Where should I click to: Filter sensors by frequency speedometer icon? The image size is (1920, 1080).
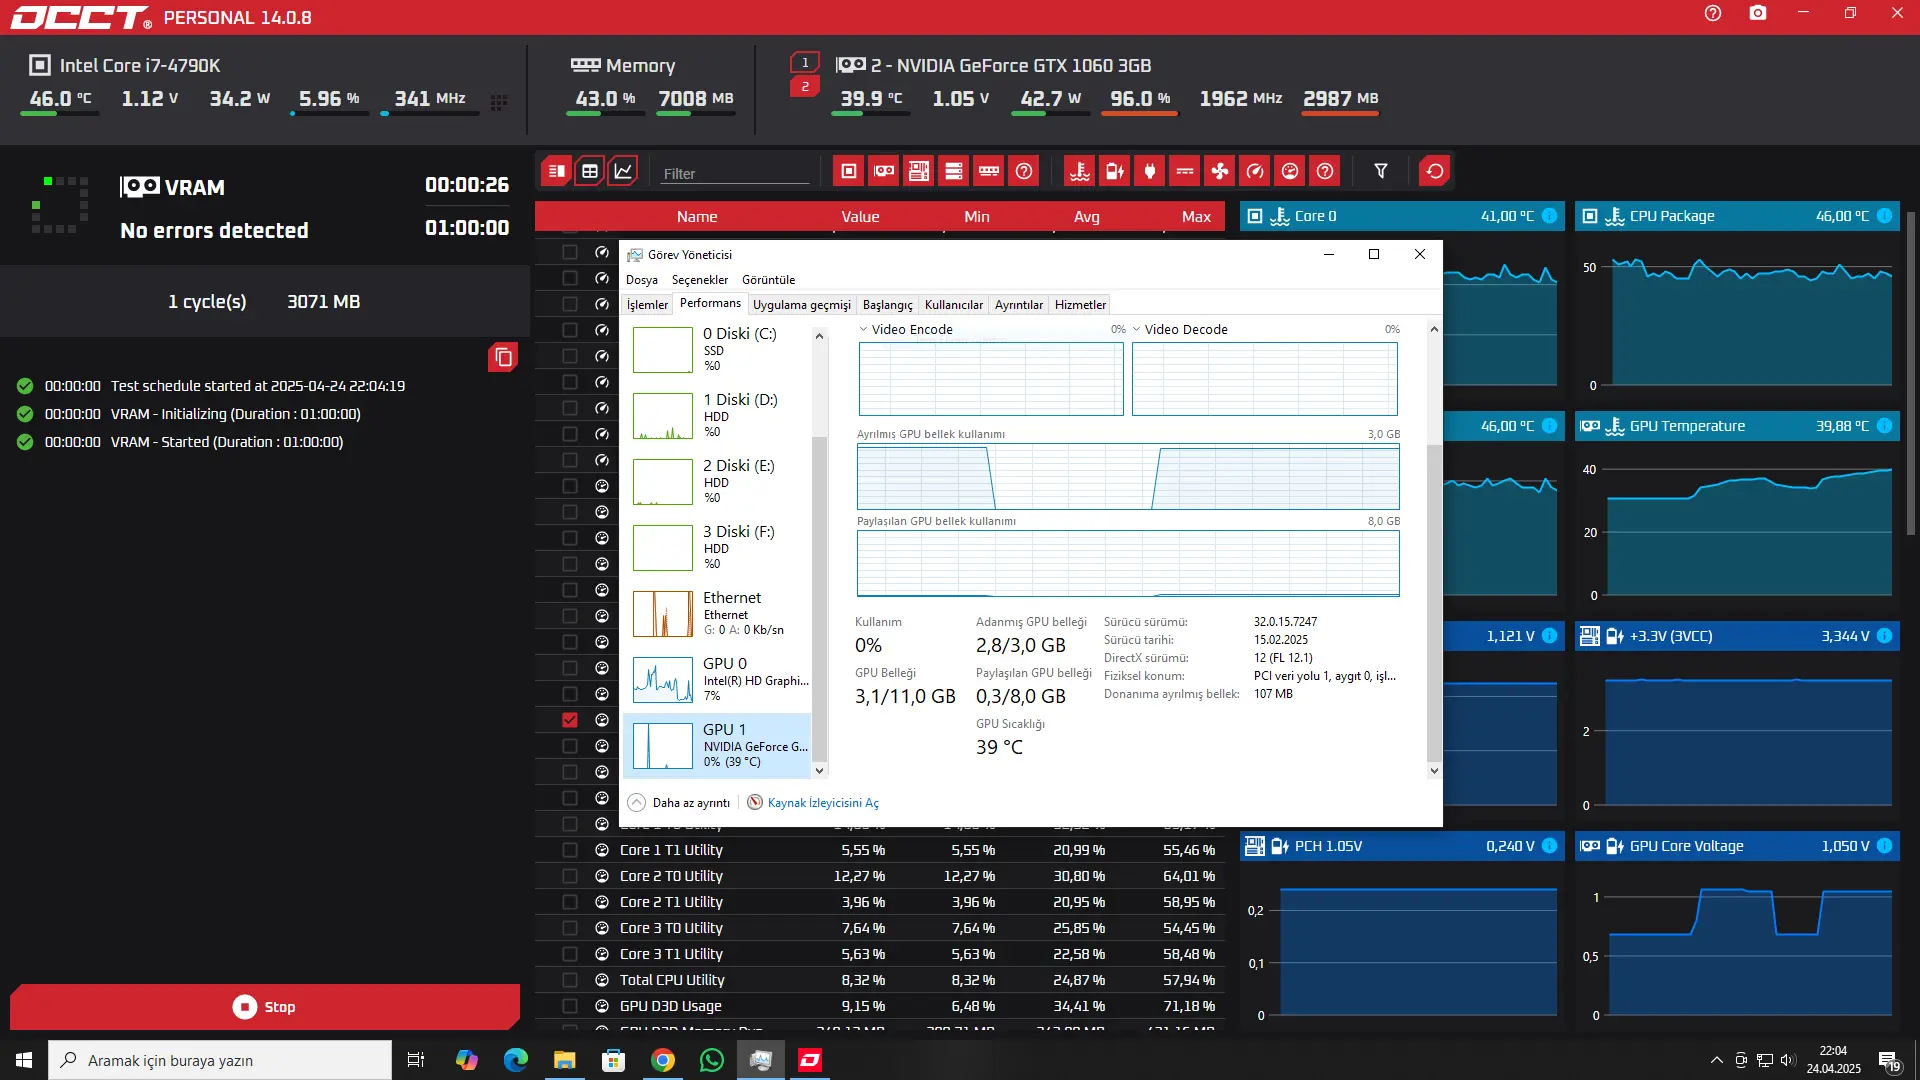(1255, 171)
